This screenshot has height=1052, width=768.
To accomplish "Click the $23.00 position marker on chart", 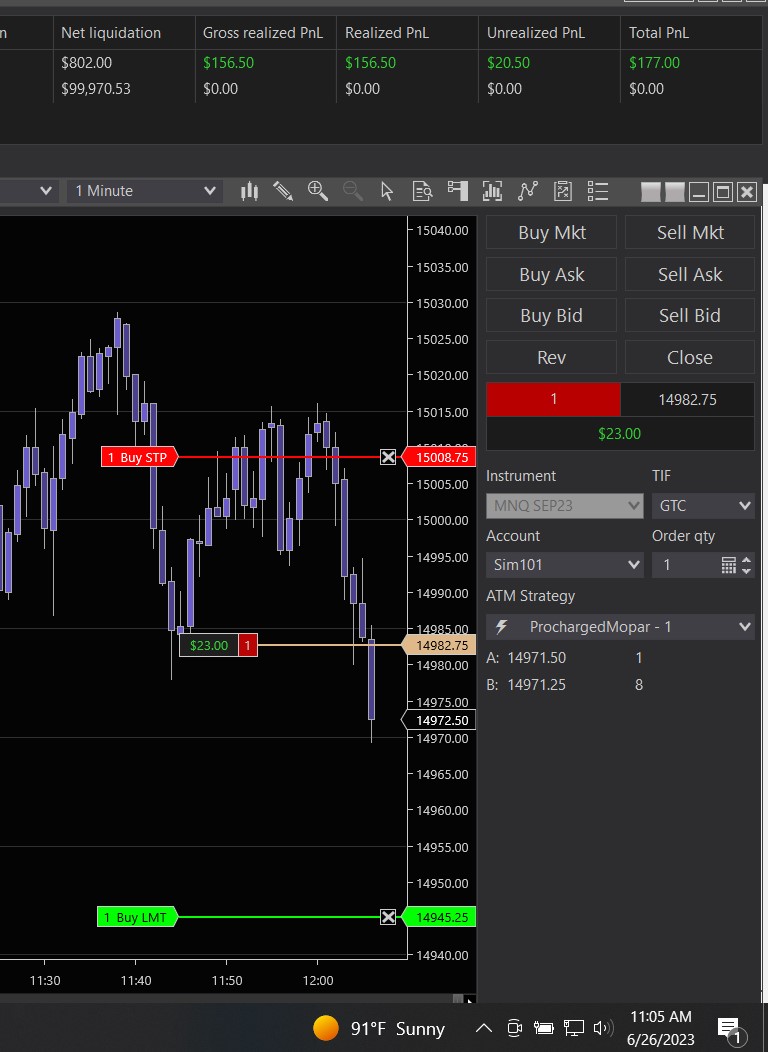I will tap(219, 645).
